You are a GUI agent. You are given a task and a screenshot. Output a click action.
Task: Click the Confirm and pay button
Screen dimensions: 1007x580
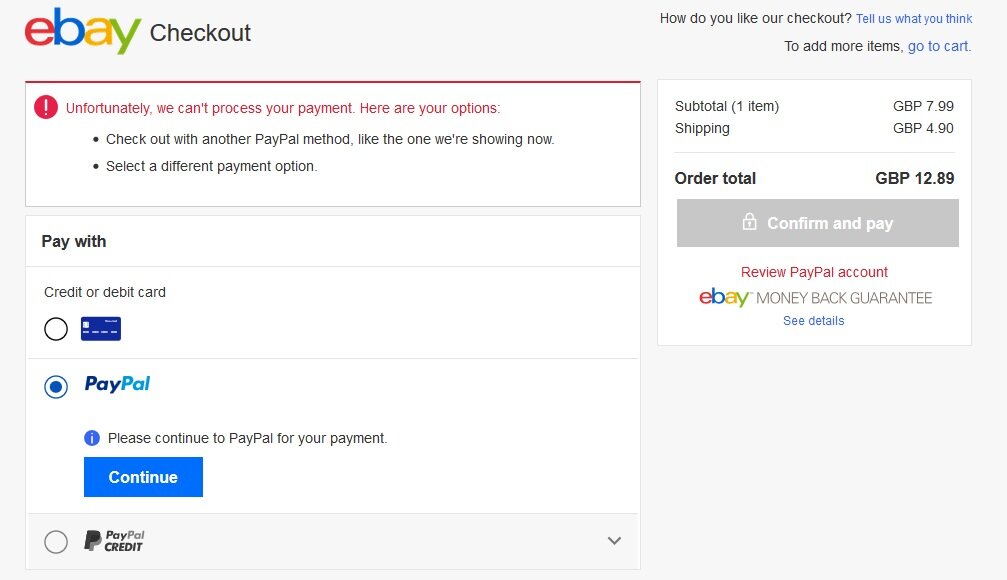(818, 223)
